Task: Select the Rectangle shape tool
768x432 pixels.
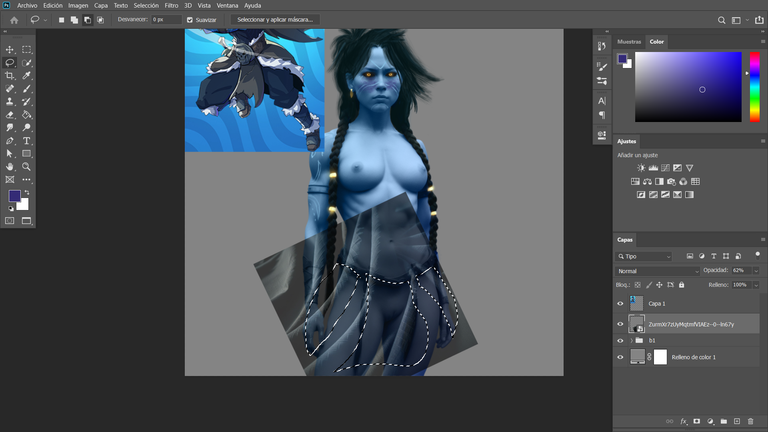Action: [26, 153]
